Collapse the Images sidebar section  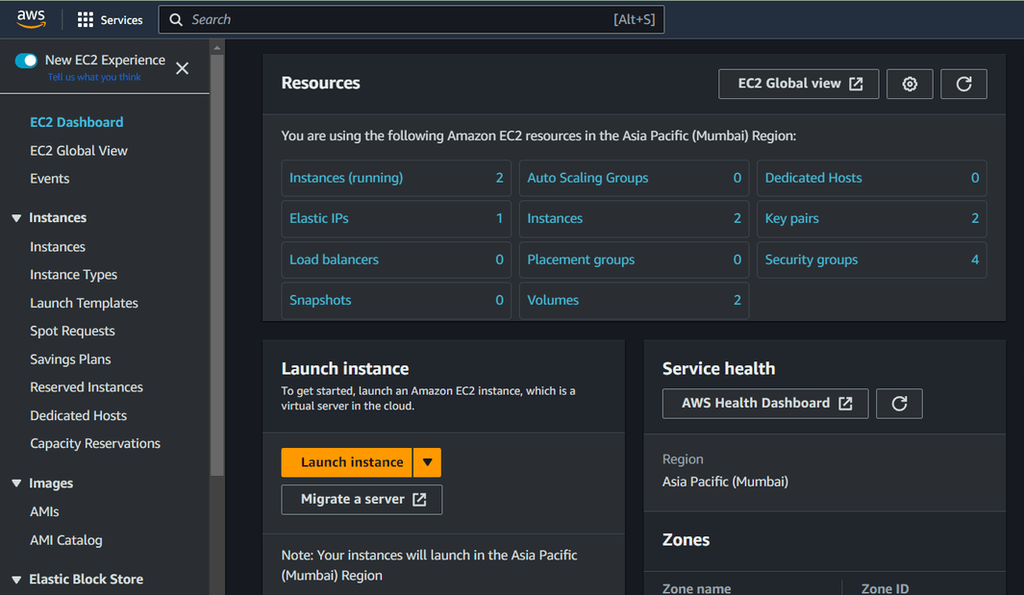click(16, 484)
